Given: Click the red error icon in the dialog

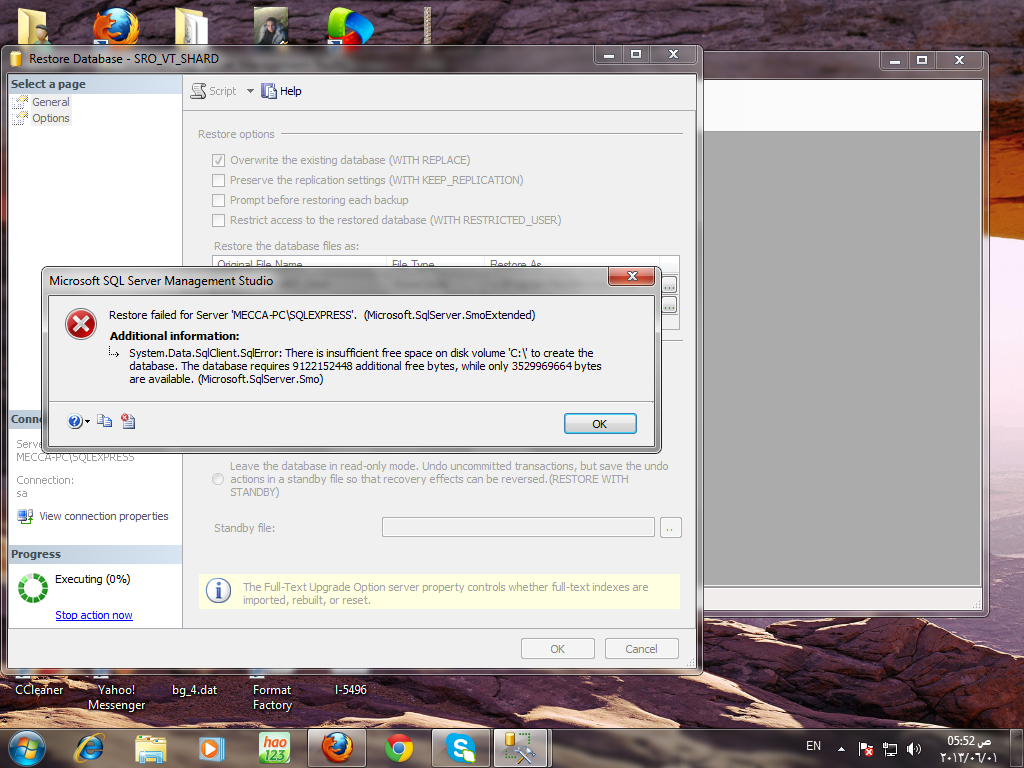Looking at the screenshot, I should pyautogui.click(x=81, y=324).
